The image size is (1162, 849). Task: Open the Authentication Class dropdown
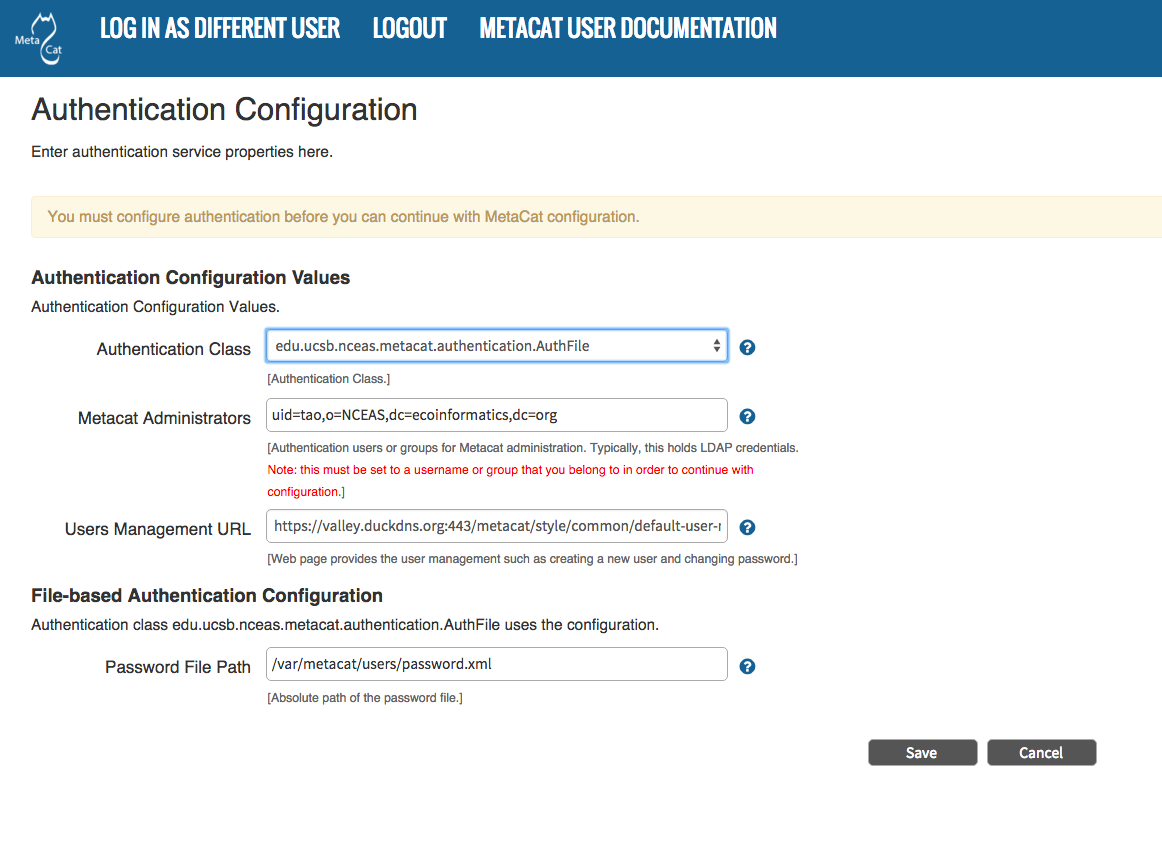coord(496,346)
